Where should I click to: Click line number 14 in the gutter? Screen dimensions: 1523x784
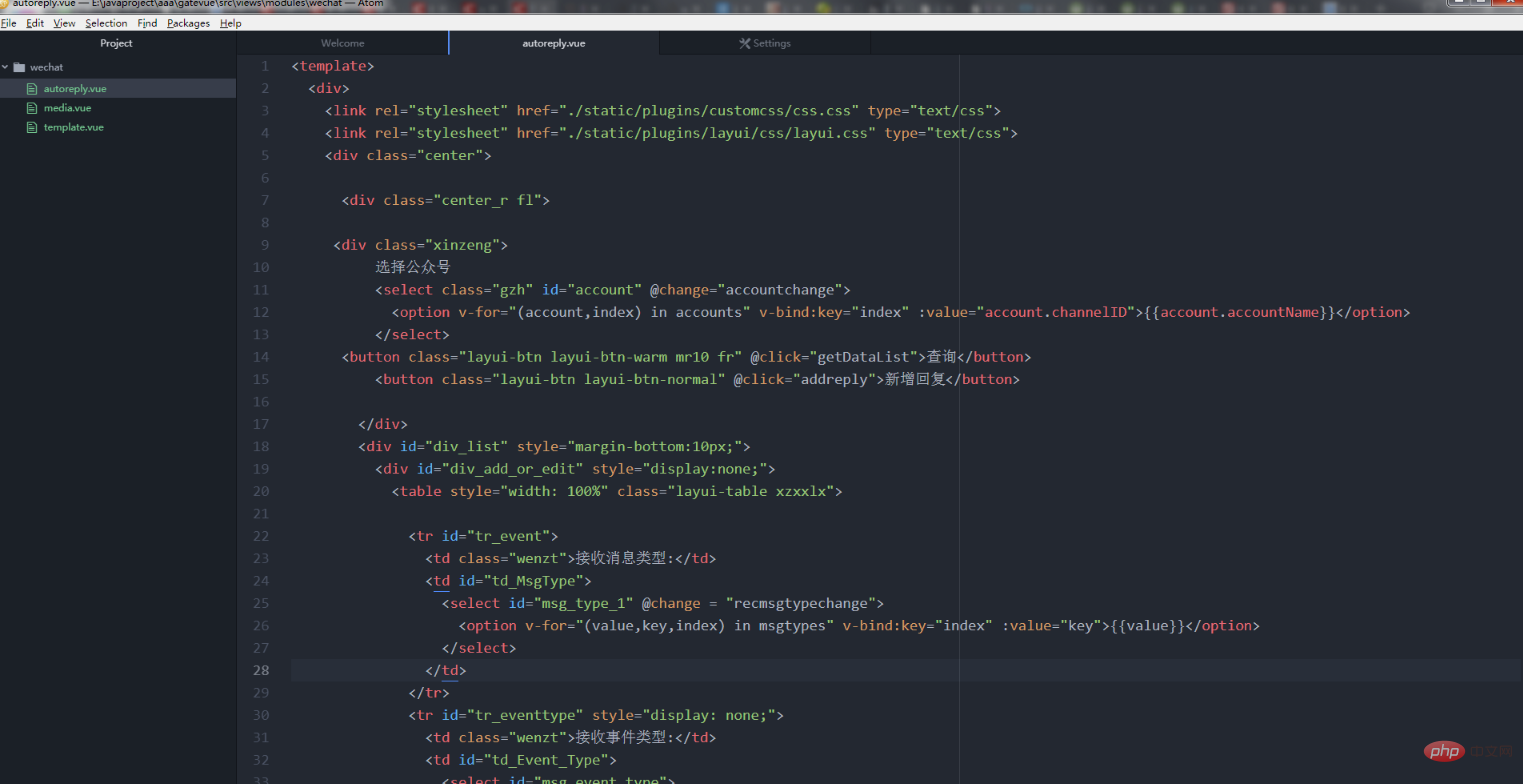(x=261, y=357)
